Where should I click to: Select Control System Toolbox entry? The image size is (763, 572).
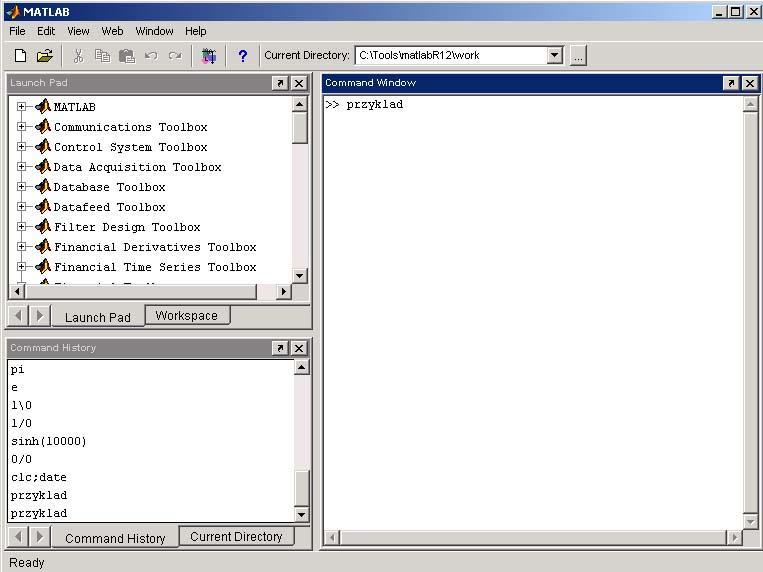(130, 147)
